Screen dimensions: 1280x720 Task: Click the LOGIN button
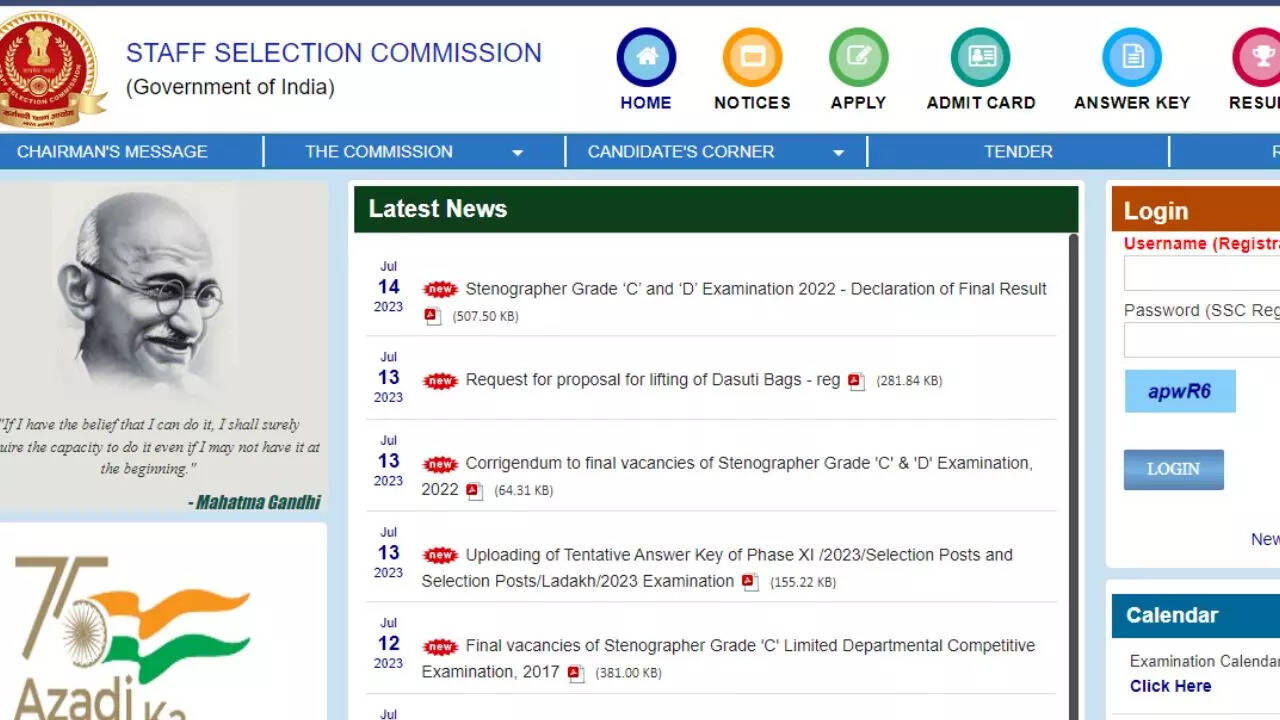(1173, 469)
